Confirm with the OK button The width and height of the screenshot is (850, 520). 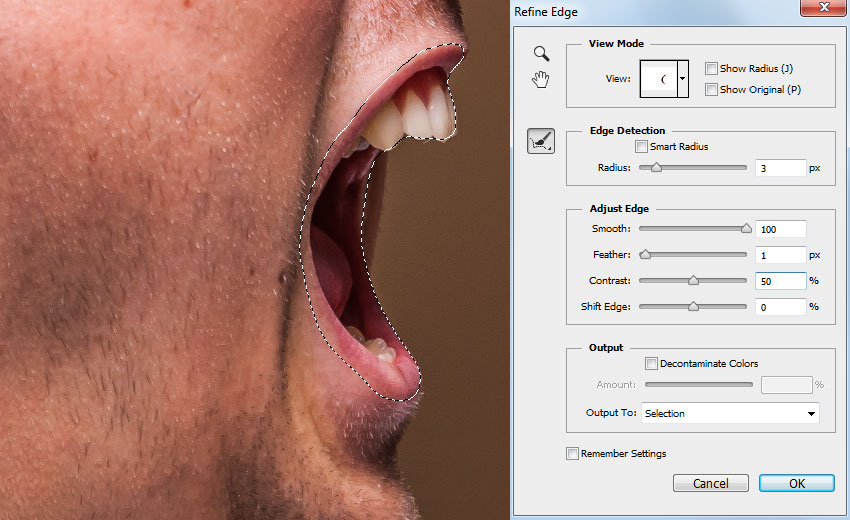point(797,483)
